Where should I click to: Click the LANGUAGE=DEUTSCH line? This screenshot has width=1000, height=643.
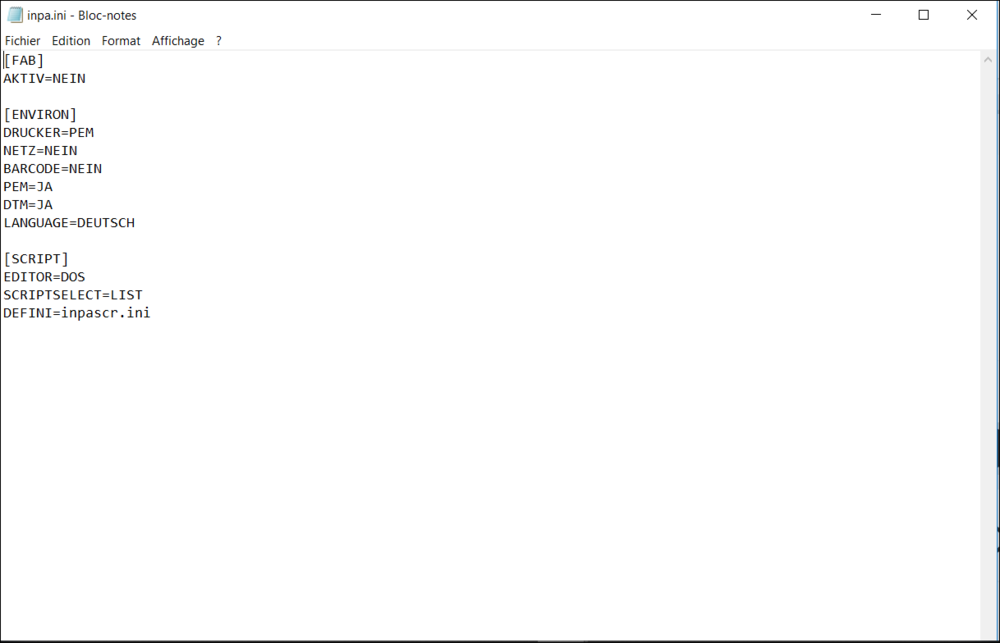pyautogui.click(x=69, y=223)
